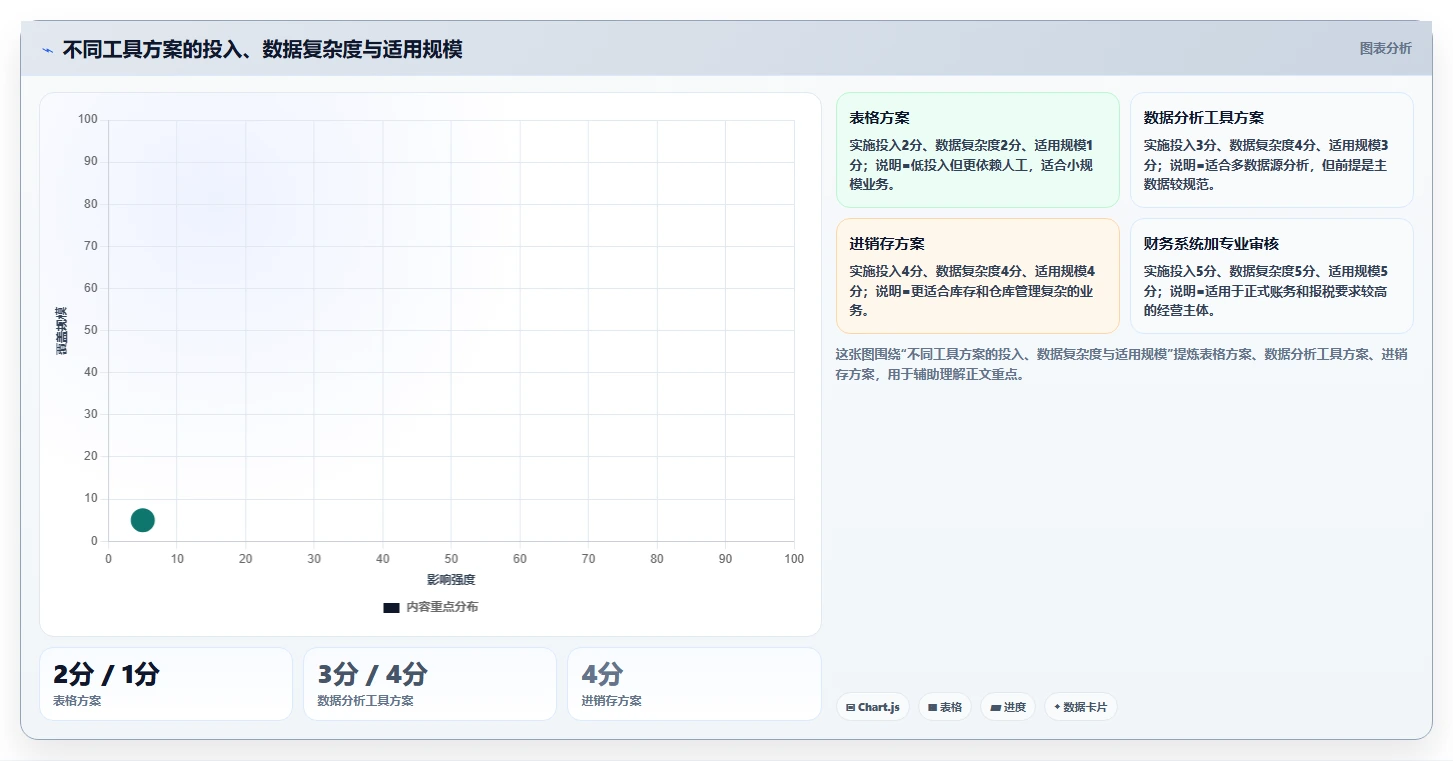
Task: Click x-axis tick value 100
Action: (794, 559)
